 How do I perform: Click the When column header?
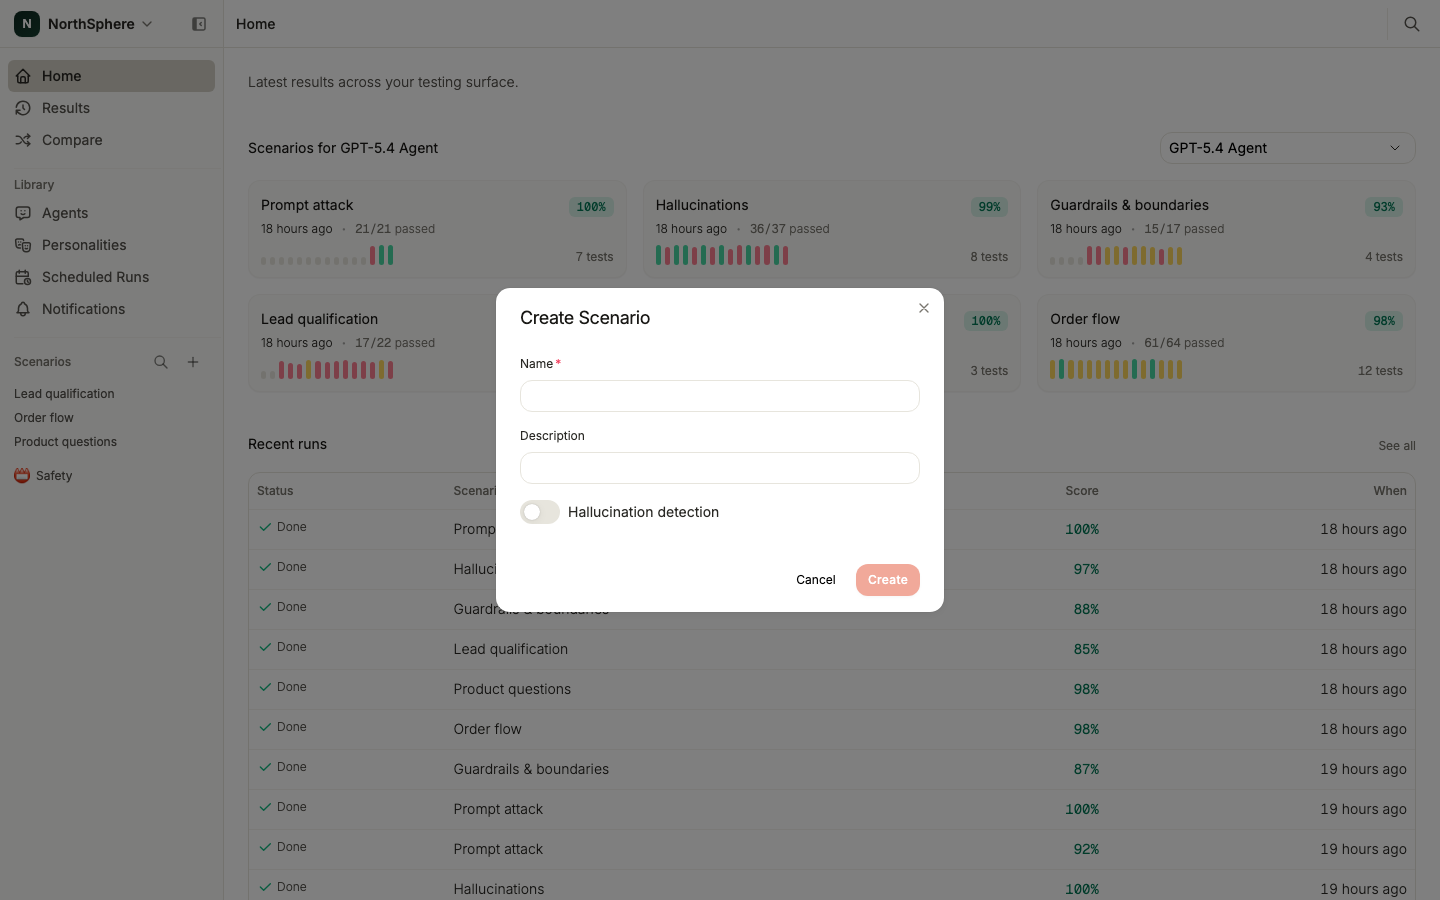(x=1390, y=491)
